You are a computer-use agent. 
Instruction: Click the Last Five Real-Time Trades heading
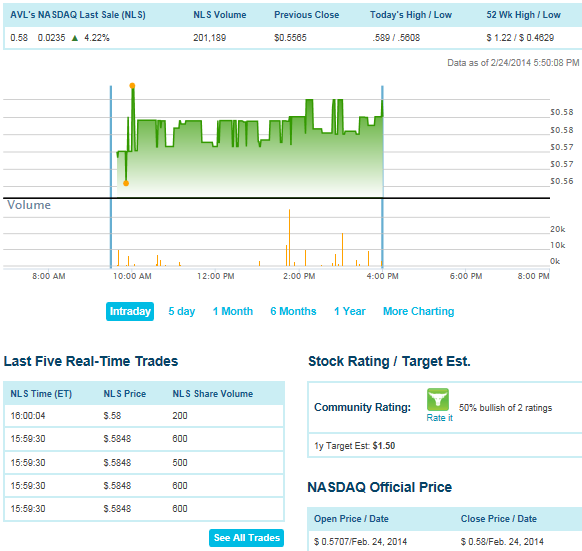tap(91, 361)
